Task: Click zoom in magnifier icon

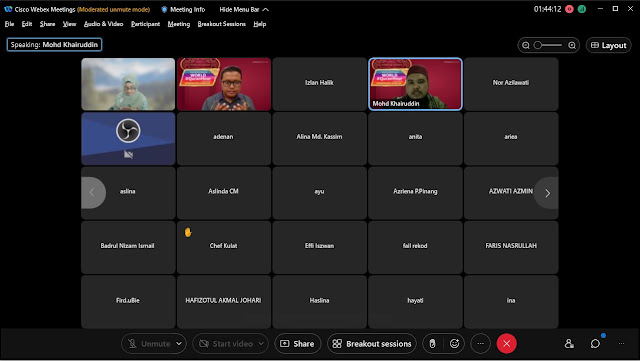Action: pos(572,45)
